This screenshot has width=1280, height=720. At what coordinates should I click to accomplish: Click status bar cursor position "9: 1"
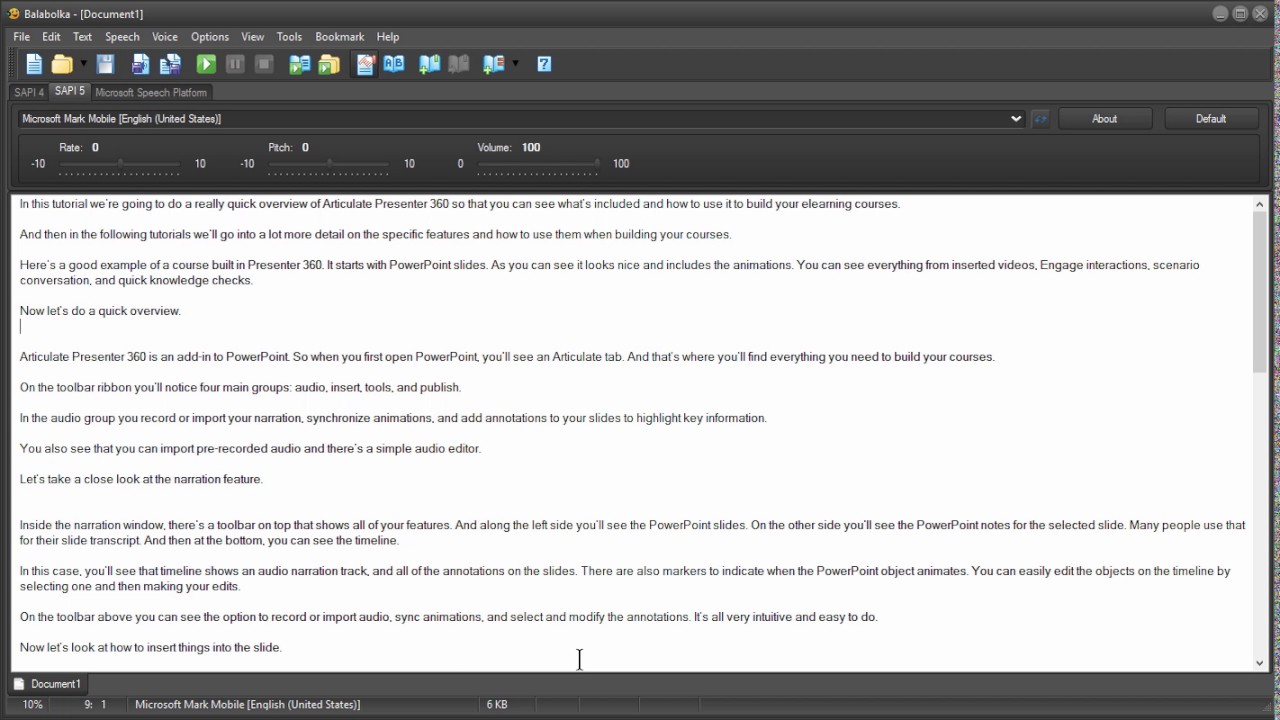point(95,704)
